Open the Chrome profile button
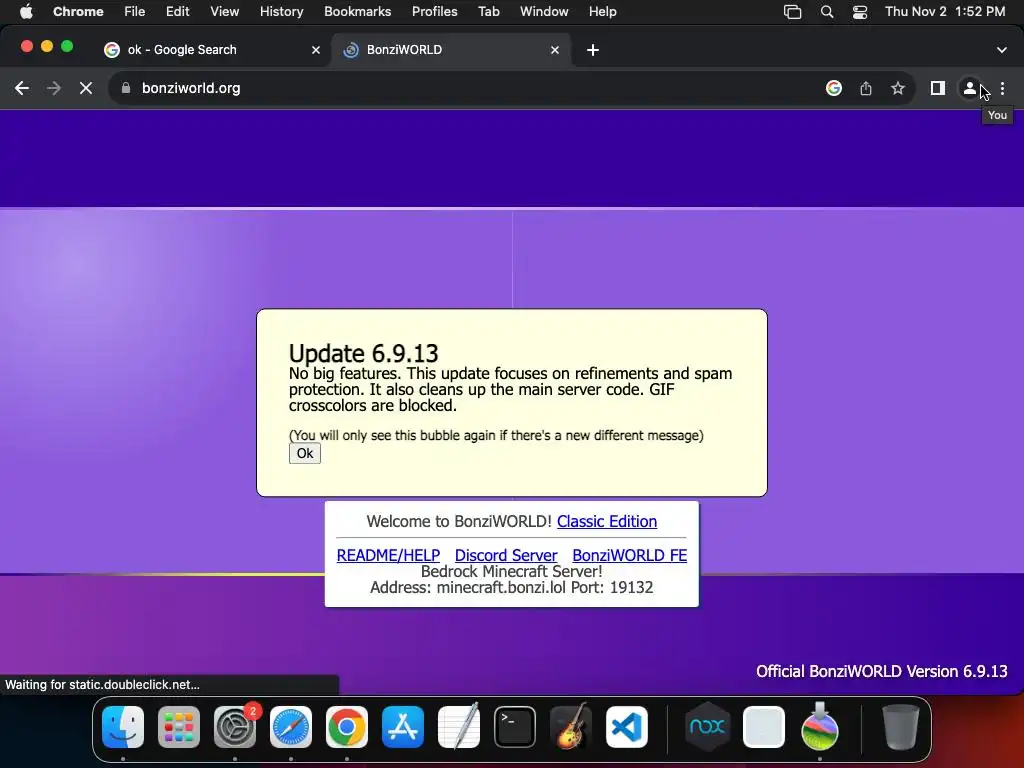 970,88
